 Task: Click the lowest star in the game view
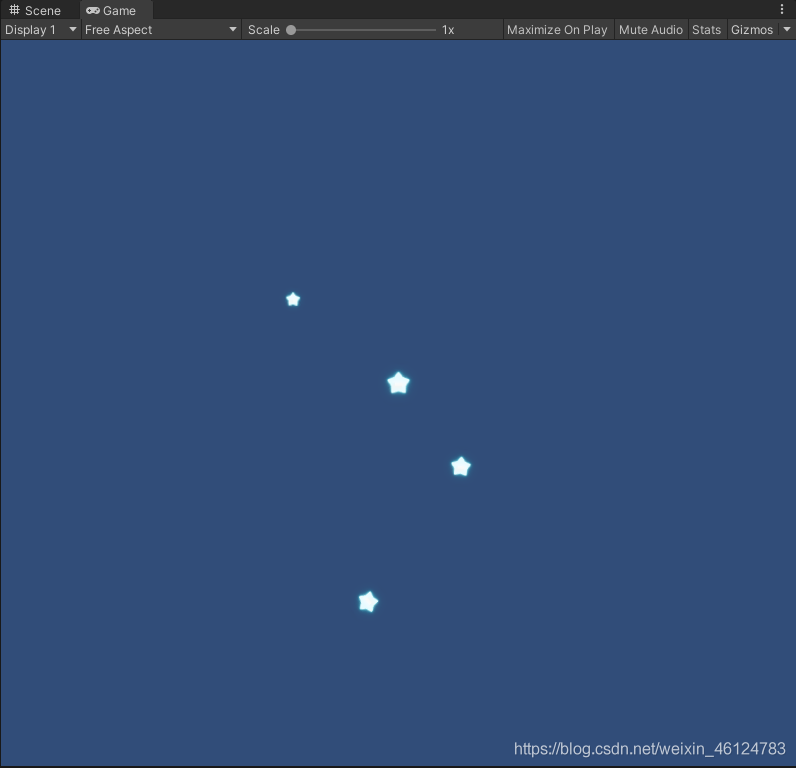[x=368, y=602]
